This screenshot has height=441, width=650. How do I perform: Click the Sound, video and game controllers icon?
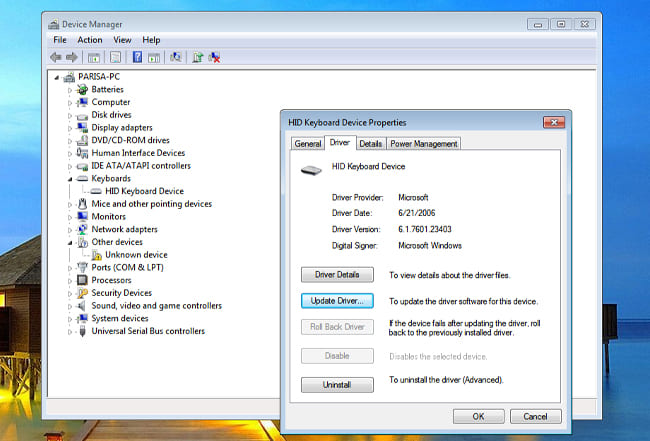[x=82, y=306]
